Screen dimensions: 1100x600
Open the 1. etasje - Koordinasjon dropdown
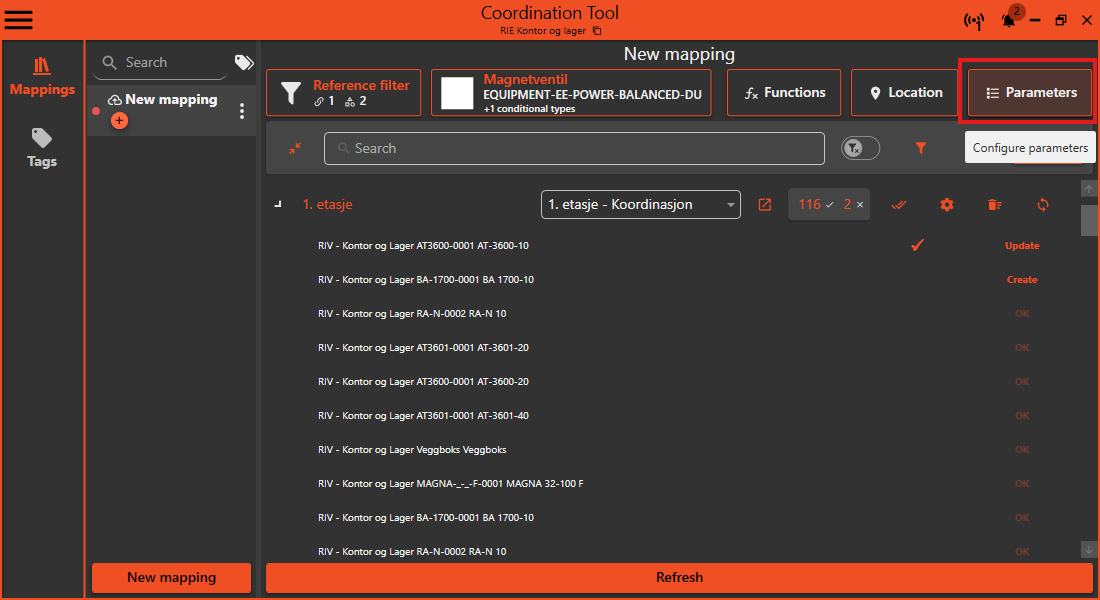click(x=640, y=204)
